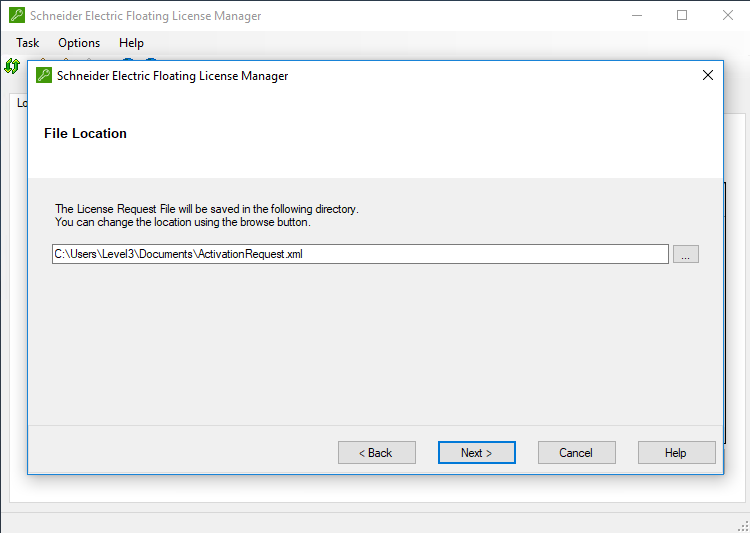The image size is (750, 533).
Task: Click the resize grip in status bar
Action: pyautogui.click(x=742, y=526)
